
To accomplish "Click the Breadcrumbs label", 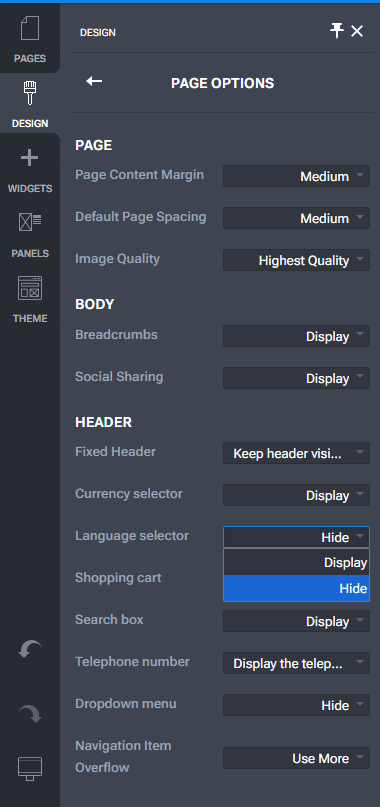I will point(116,335).
